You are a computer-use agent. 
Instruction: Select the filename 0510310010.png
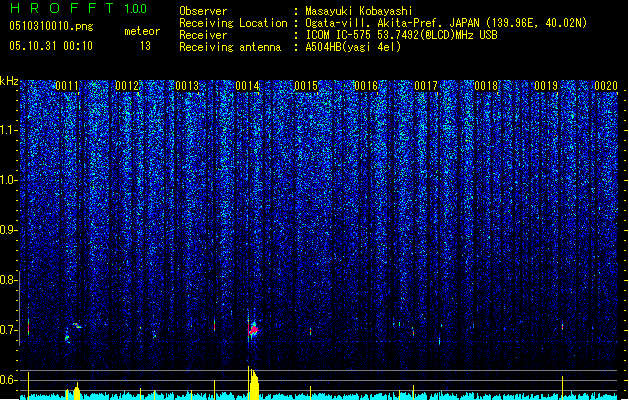tap(51, 26)
